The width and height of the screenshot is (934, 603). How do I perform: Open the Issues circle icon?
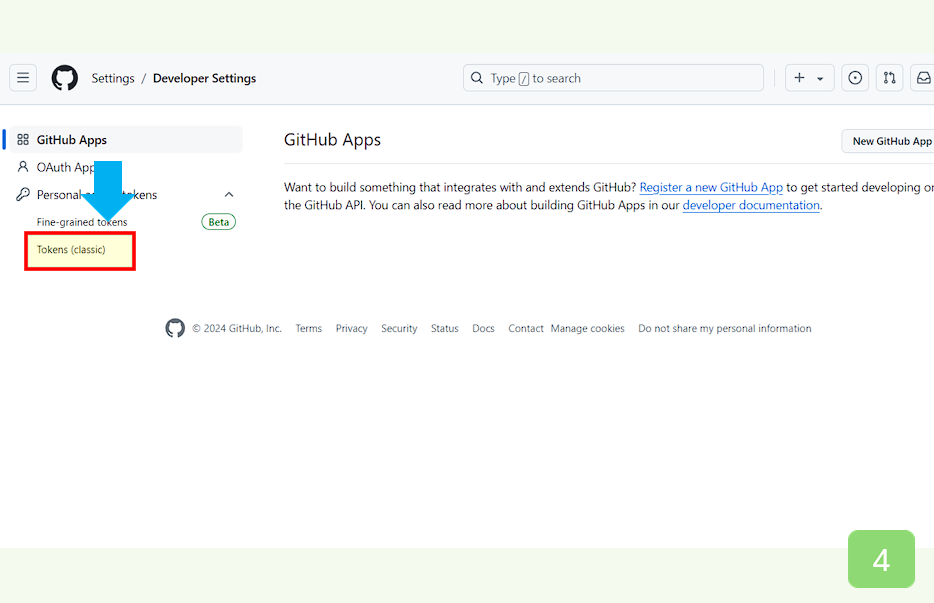click(855, 78)
